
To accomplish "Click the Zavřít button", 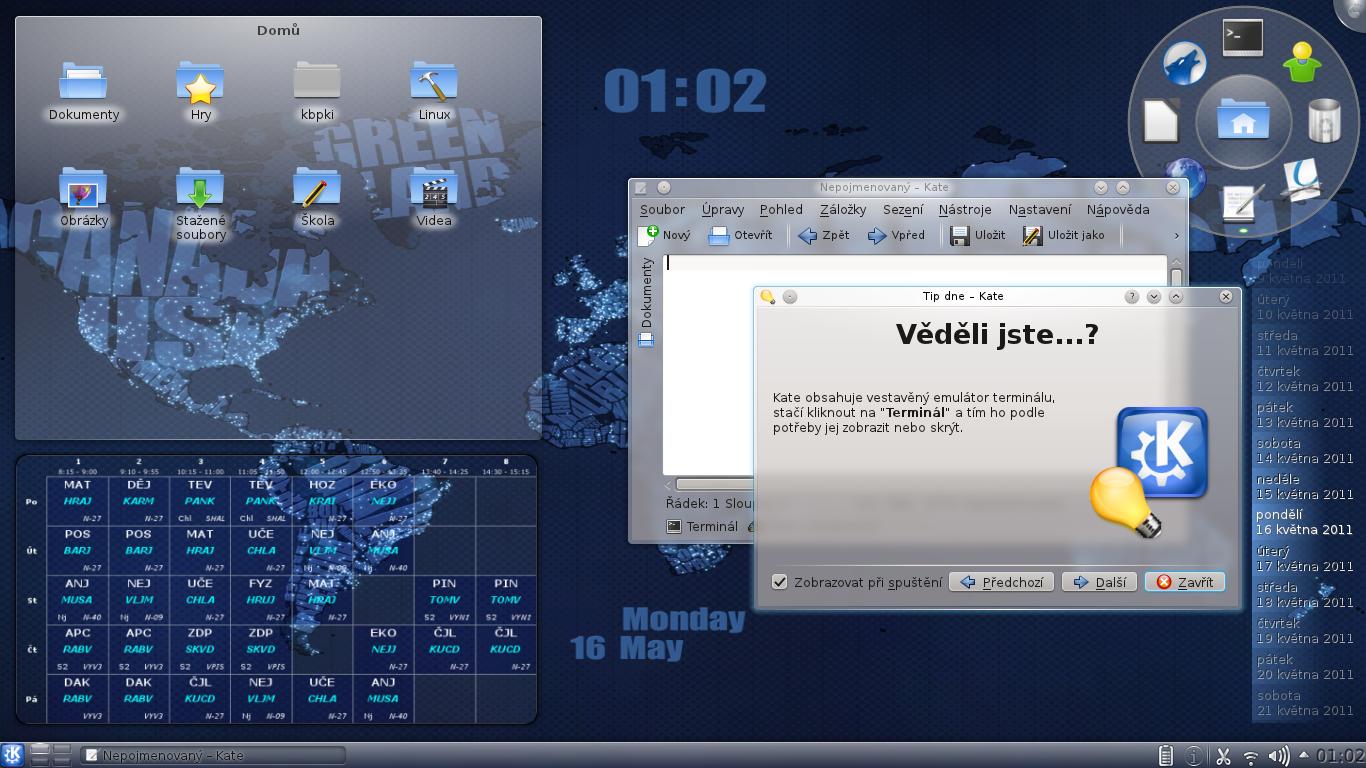I will (x=1184, y=582).
